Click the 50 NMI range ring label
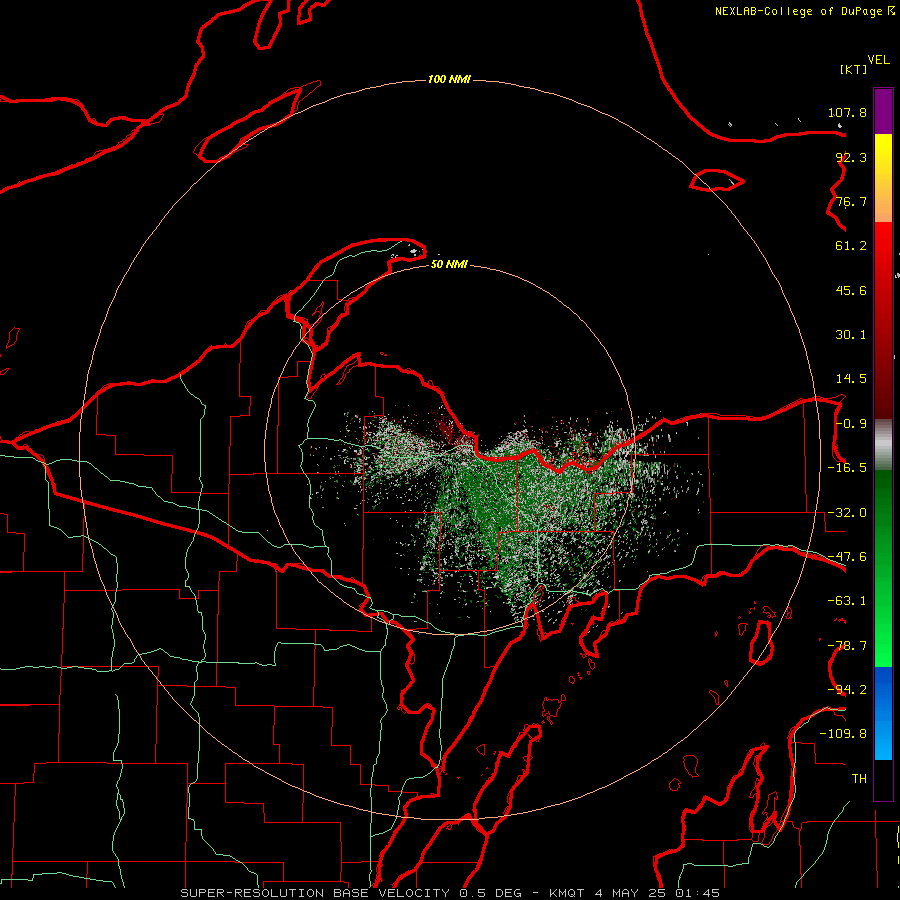 449,264
